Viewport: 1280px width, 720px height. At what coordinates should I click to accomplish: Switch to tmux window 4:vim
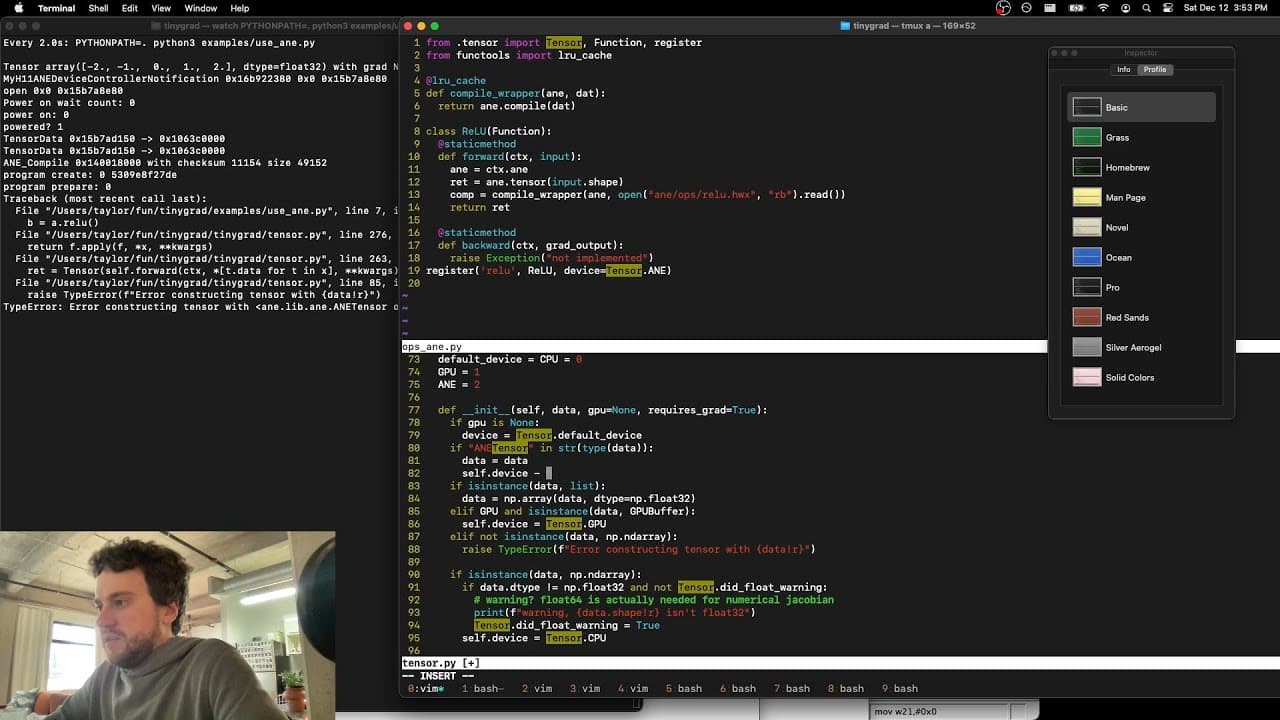click(634, 689)
